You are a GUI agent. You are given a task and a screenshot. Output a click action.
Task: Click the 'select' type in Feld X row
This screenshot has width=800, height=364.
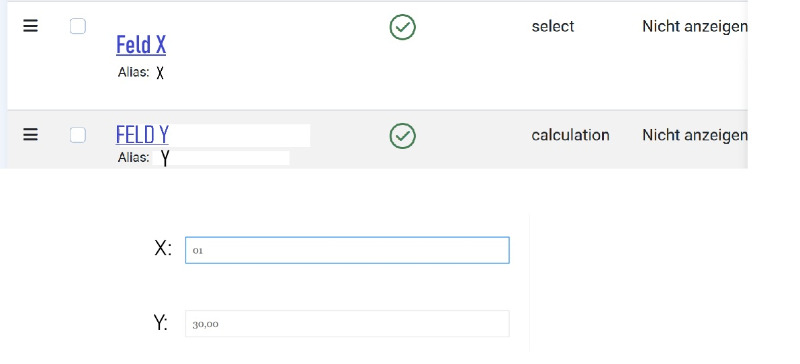[553, 26]
